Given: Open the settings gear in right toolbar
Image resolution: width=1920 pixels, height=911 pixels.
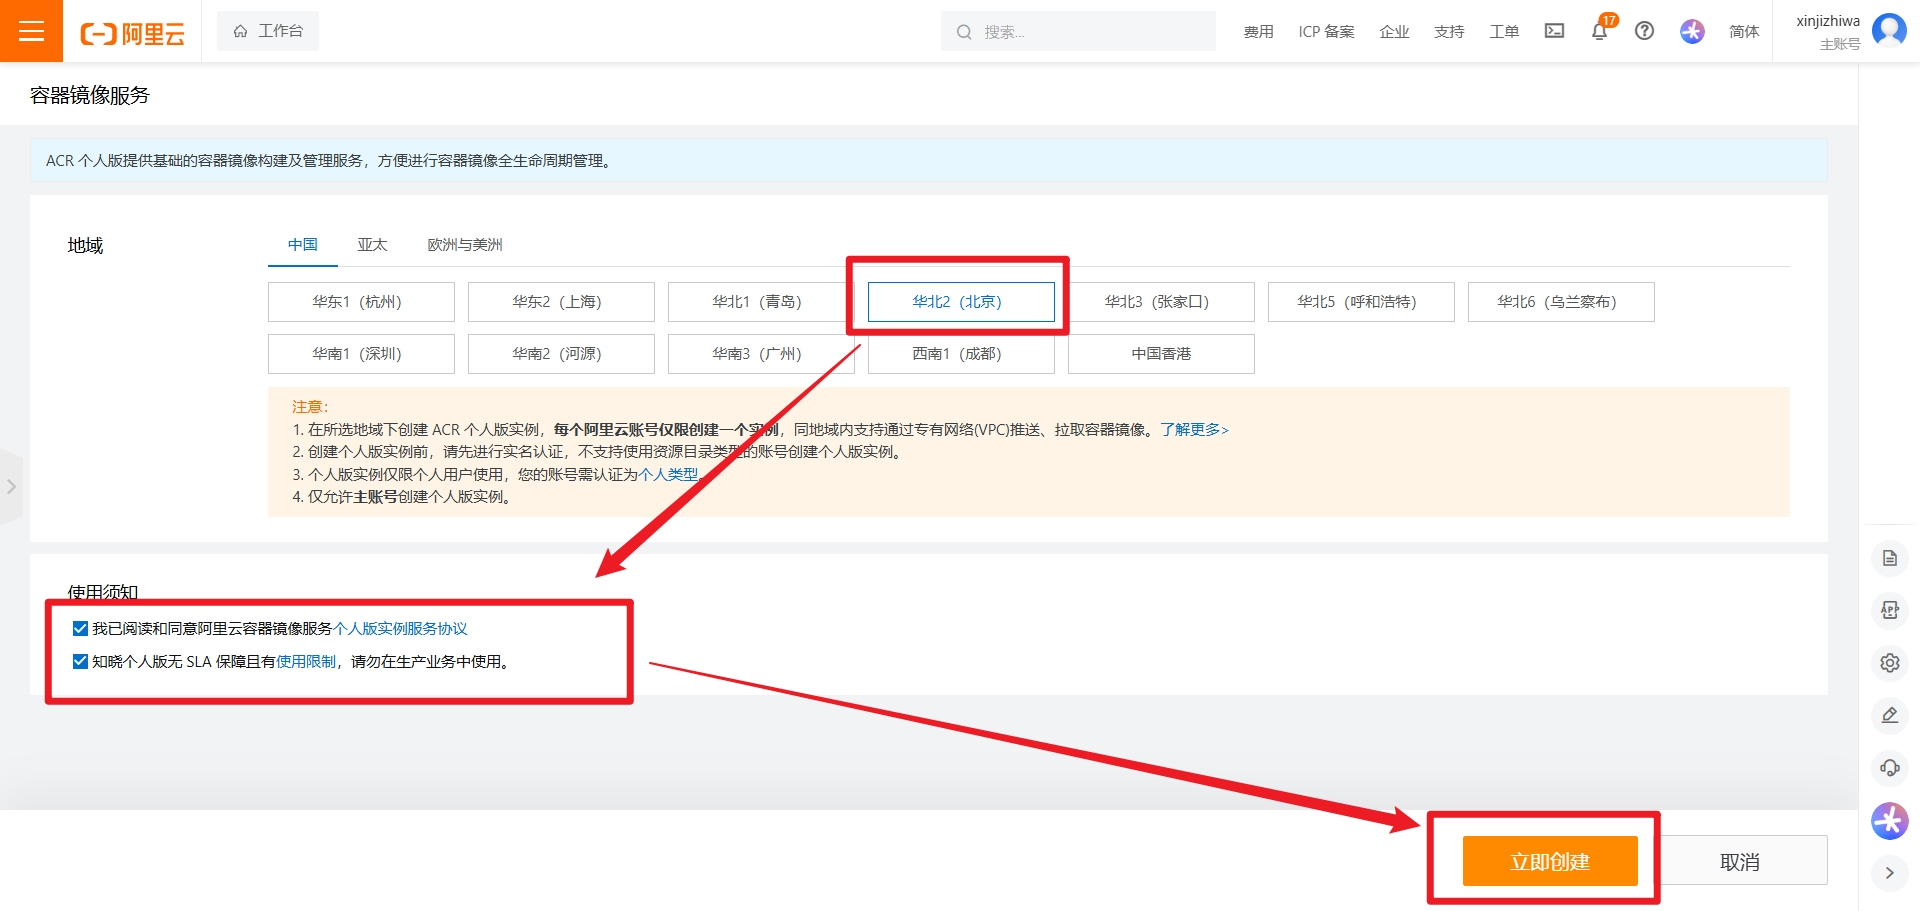Looking at the screenshot, I should (x=1889, y=663).
